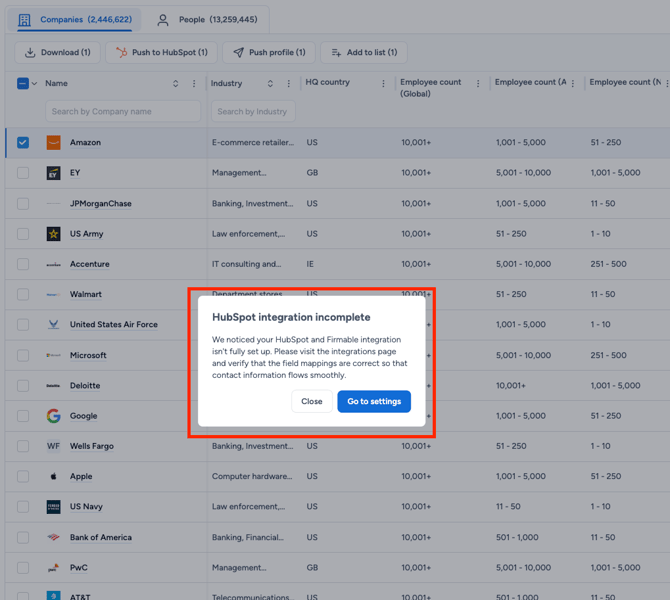Select '251 - 500' cell in Microsoft row

(608, 355)
